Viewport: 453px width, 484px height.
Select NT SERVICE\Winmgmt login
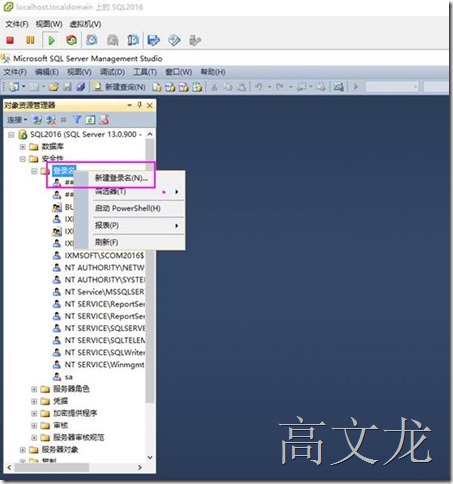pyautogui.click(x=104, y=365)
